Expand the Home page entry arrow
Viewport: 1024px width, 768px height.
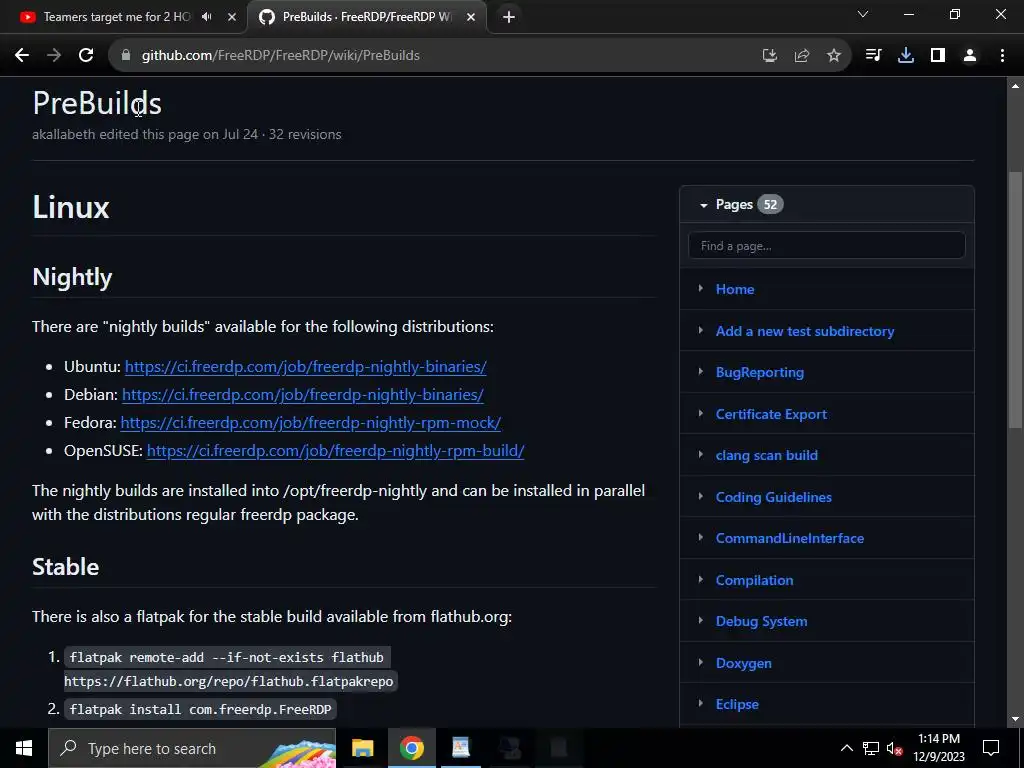(x=701, y=288)
